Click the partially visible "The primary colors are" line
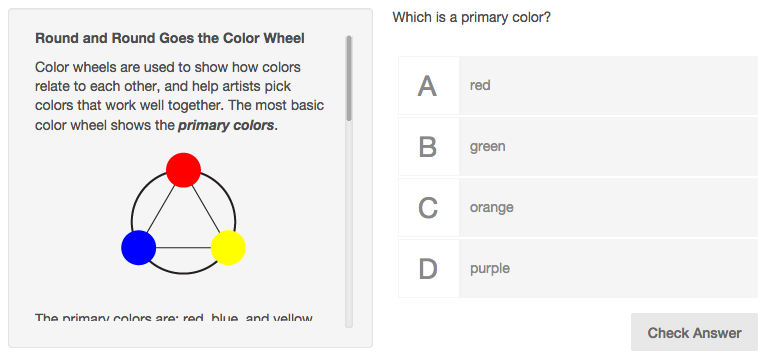 click(174, 317)
